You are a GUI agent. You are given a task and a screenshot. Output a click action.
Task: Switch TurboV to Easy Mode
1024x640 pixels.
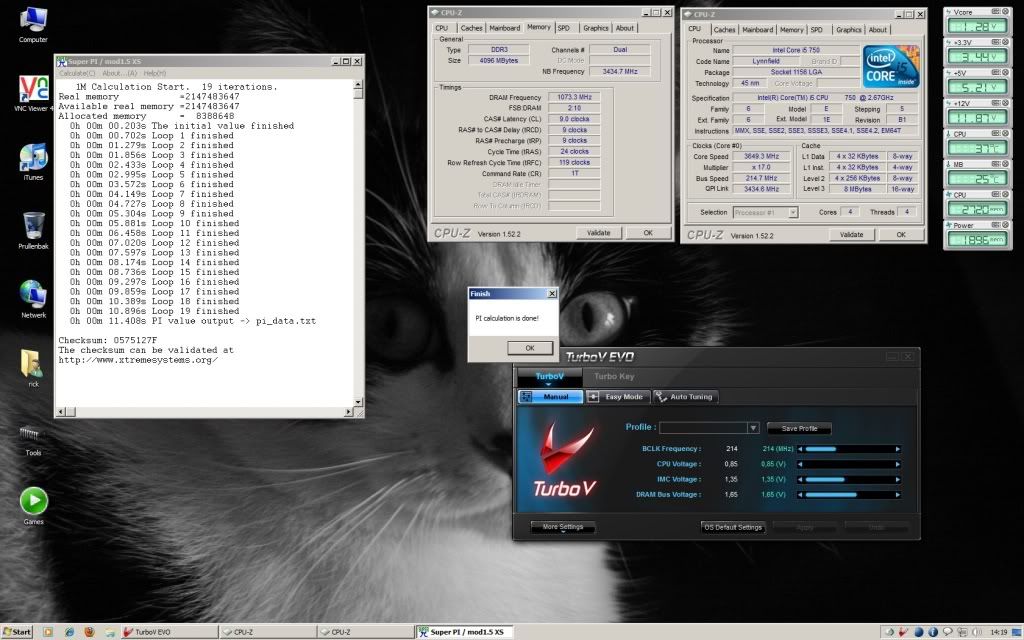click(x=618, y=397)
